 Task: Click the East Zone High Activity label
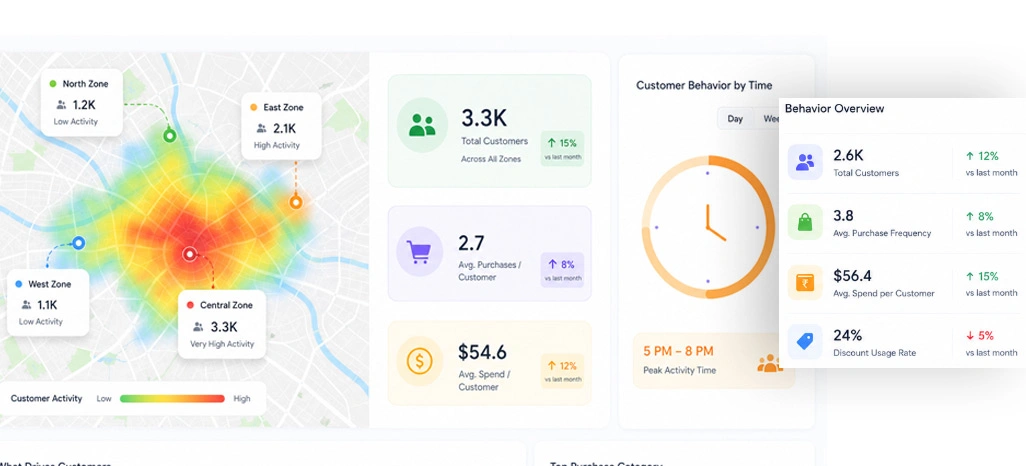click(x=277, y=145)
